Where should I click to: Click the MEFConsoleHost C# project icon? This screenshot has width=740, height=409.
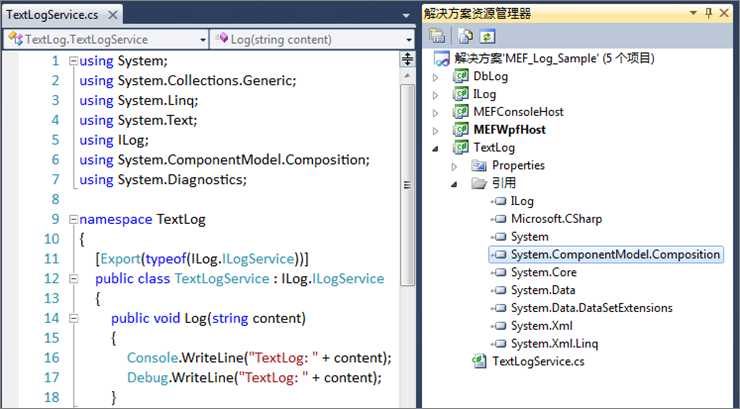pos(461,112)
